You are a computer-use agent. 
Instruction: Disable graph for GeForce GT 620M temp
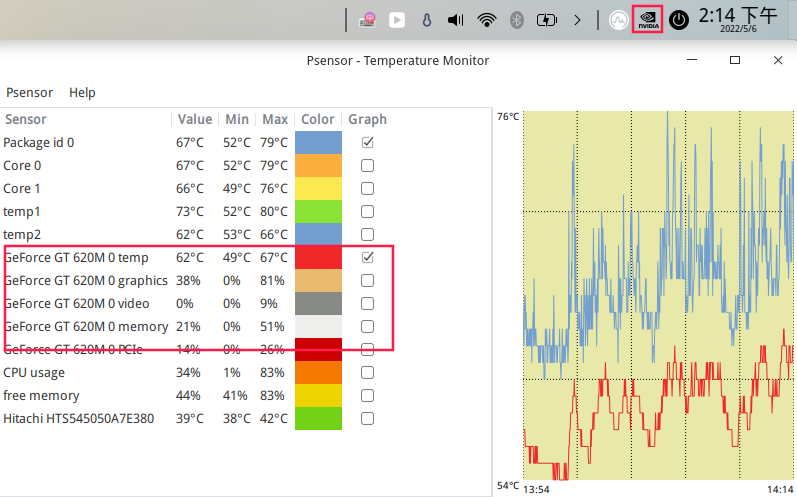(x=367, y=257)
